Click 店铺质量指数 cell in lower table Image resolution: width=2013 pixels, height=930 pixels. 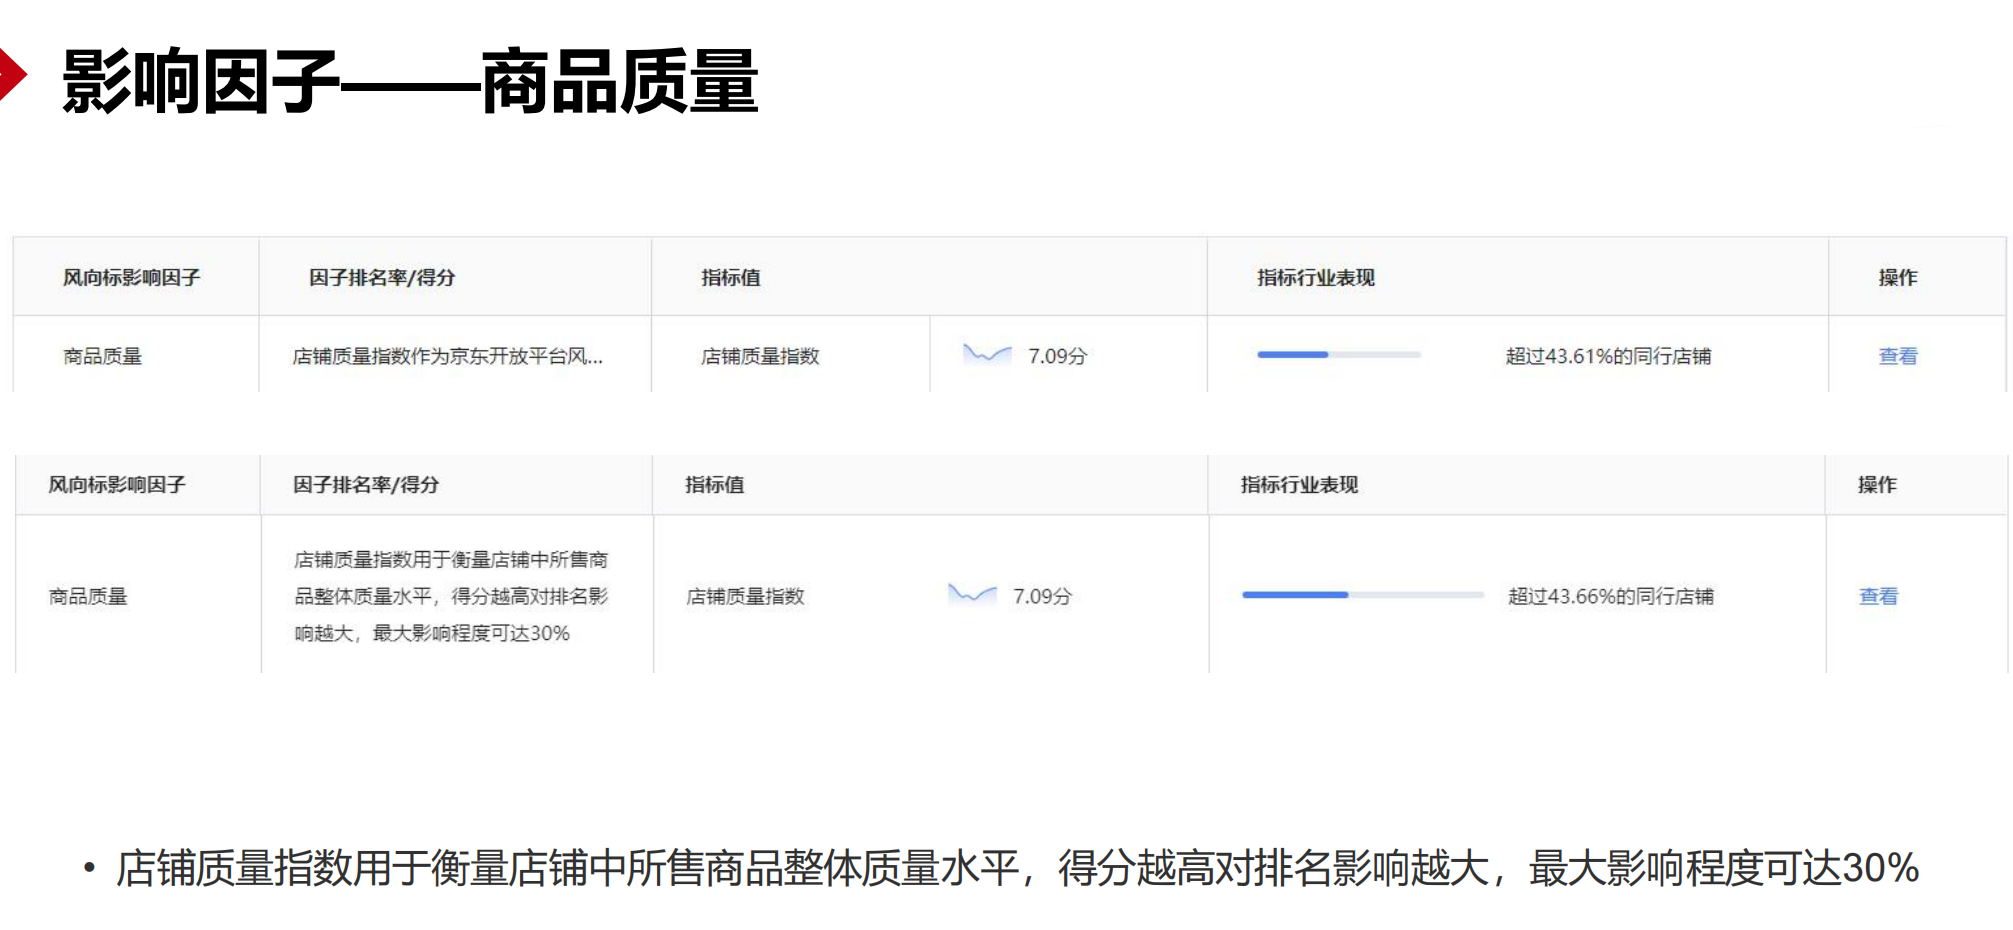tap(745, 596)
